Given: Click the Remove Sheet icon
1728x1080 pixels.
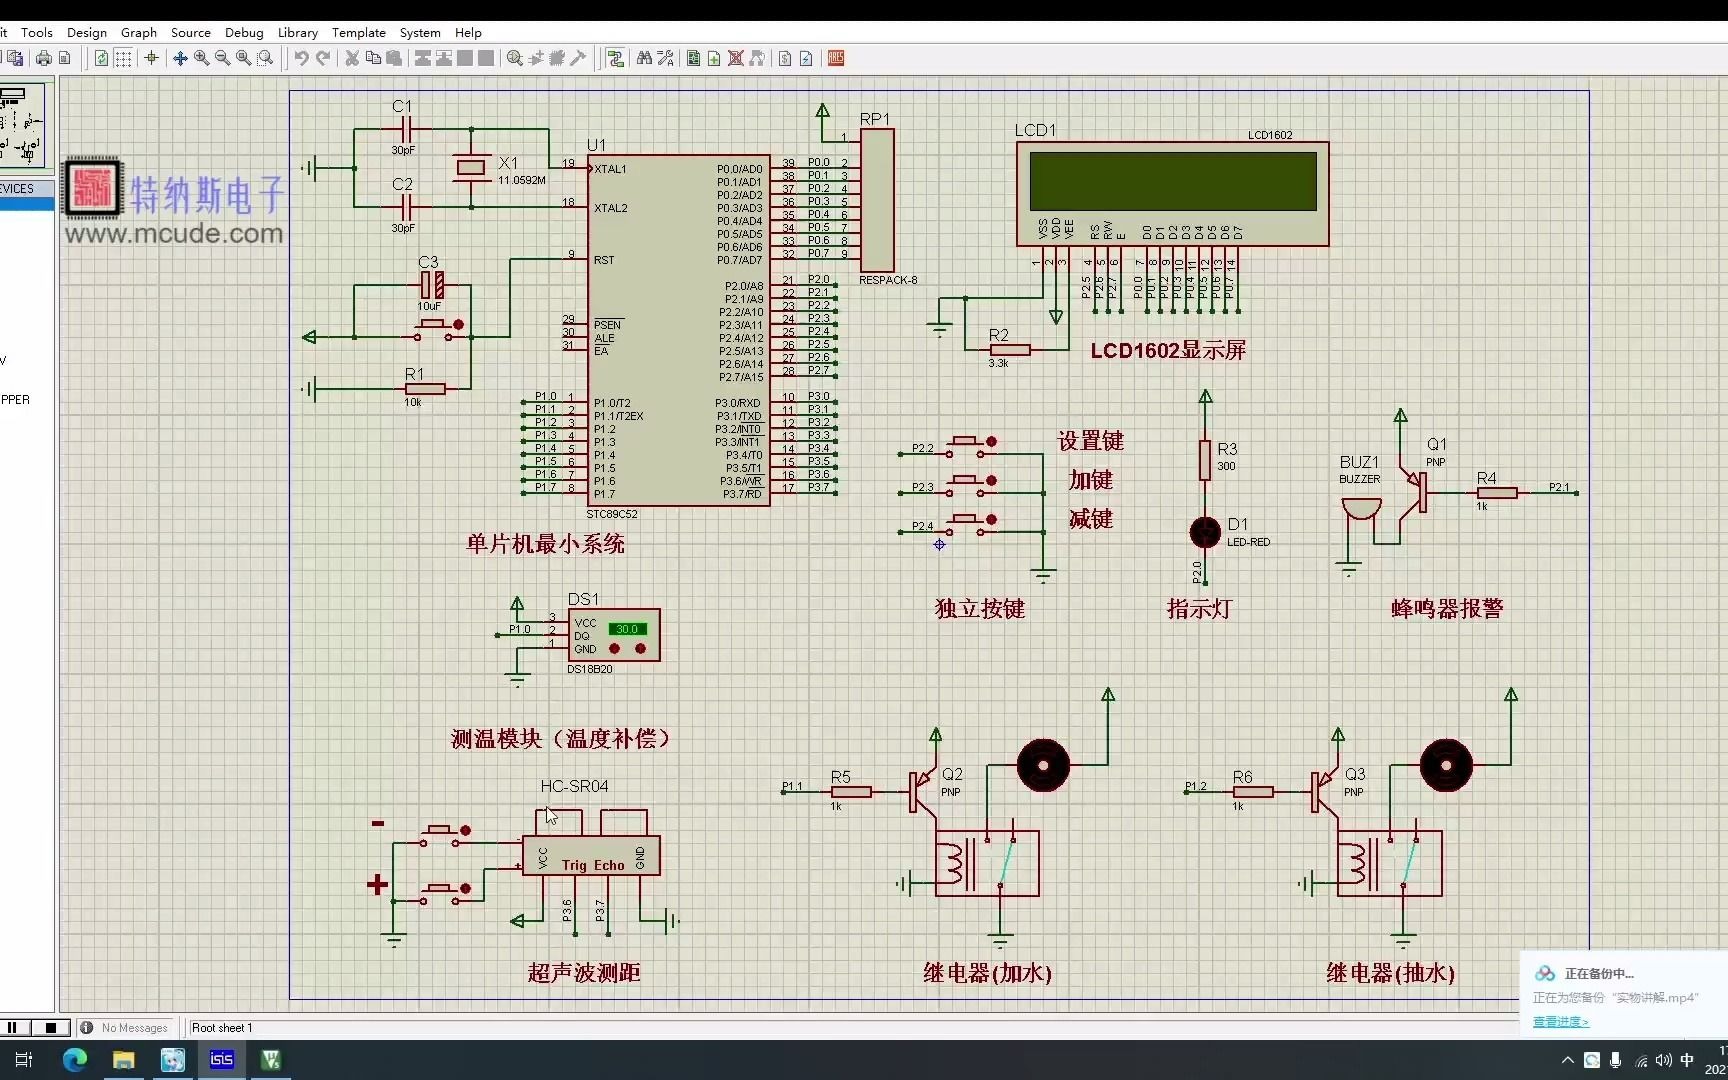Looking at the screenshot, I should (x=735, y=58).
